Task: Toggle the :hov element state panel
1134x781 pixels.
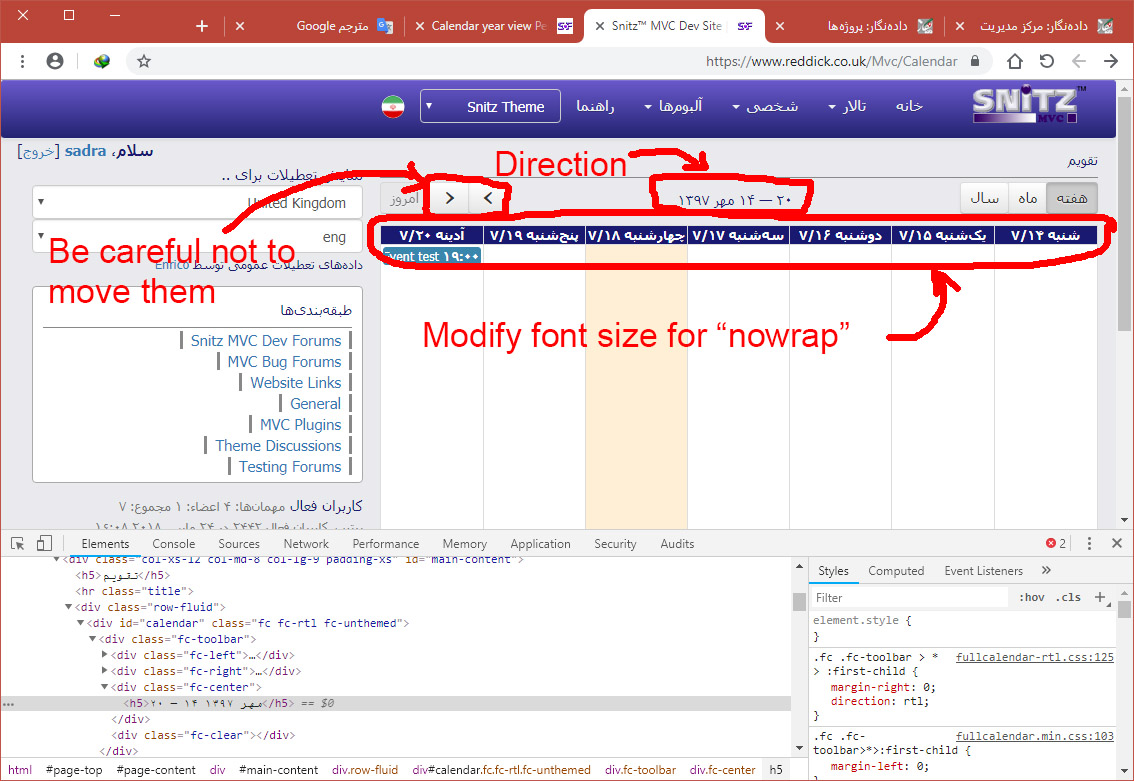Action: 1031,597
